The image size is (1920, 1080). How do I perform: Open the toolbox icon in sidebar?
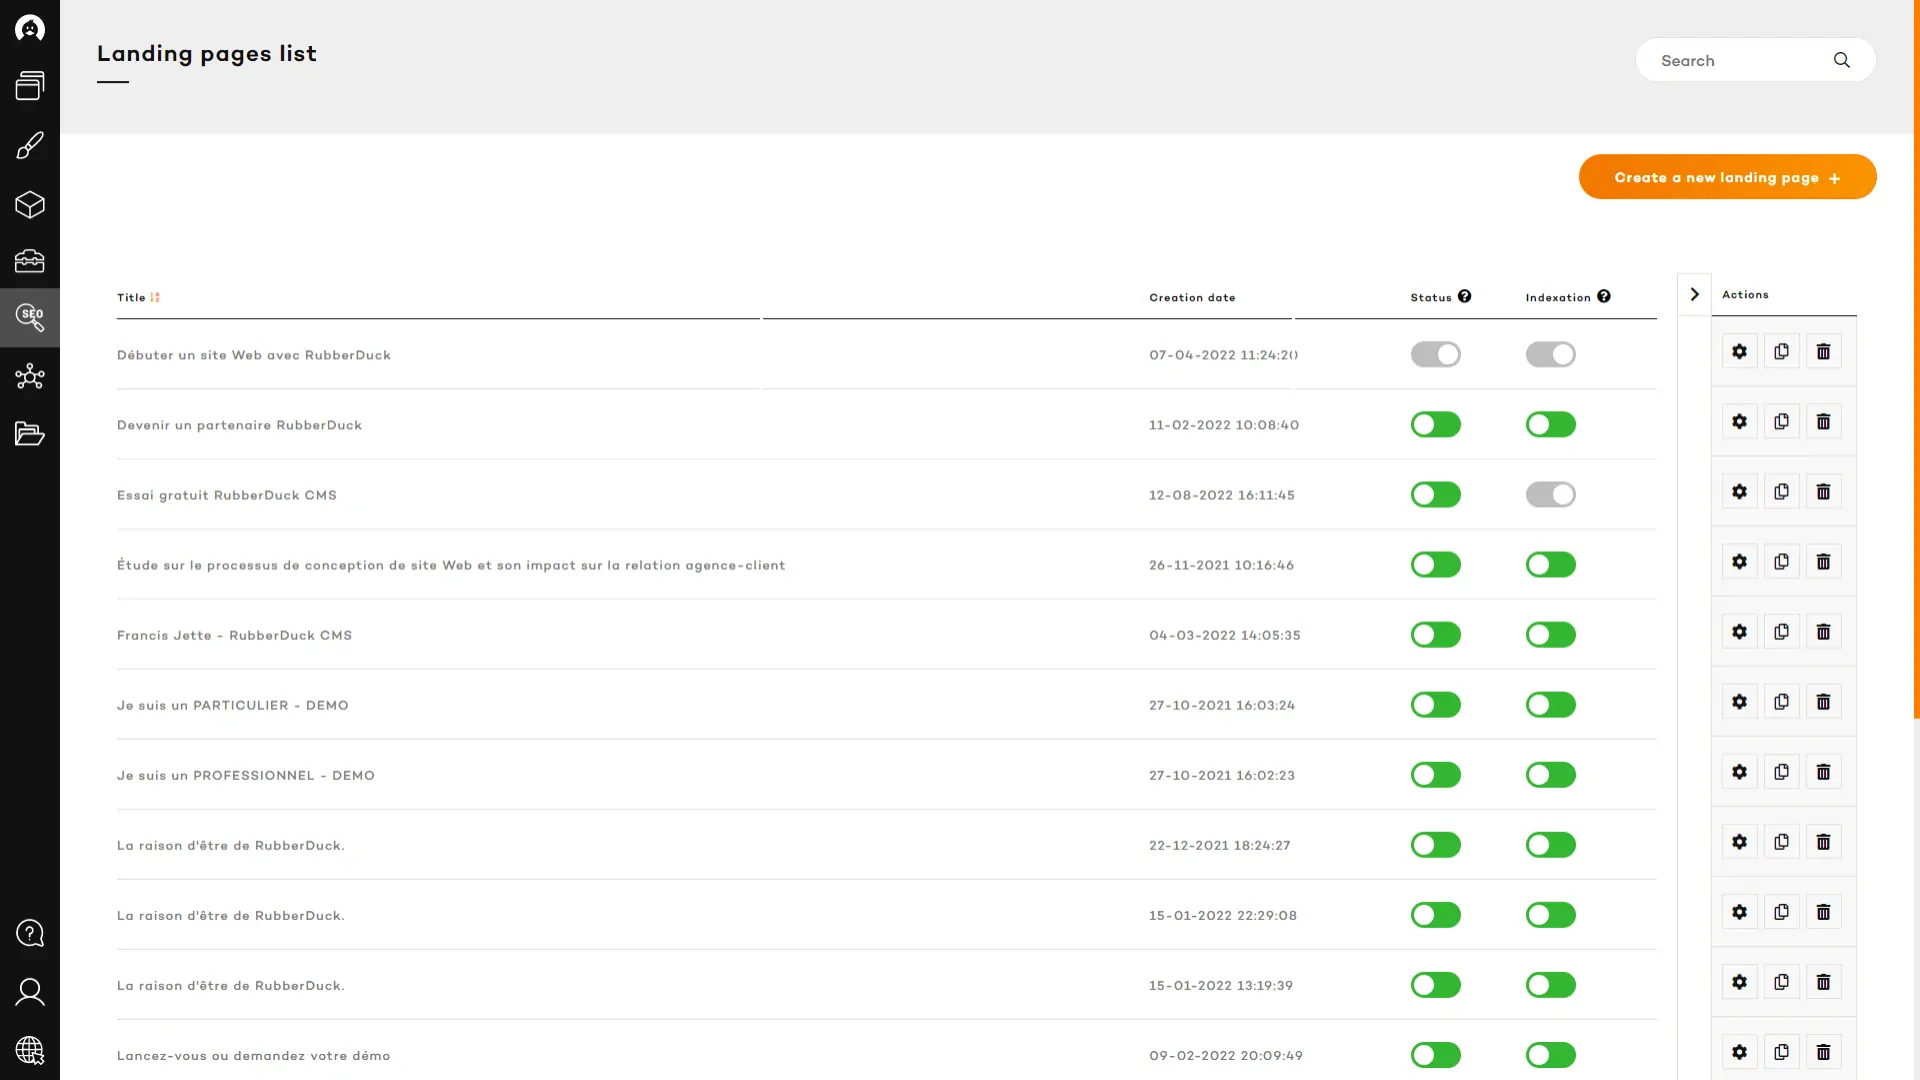(x=30, y=261)
